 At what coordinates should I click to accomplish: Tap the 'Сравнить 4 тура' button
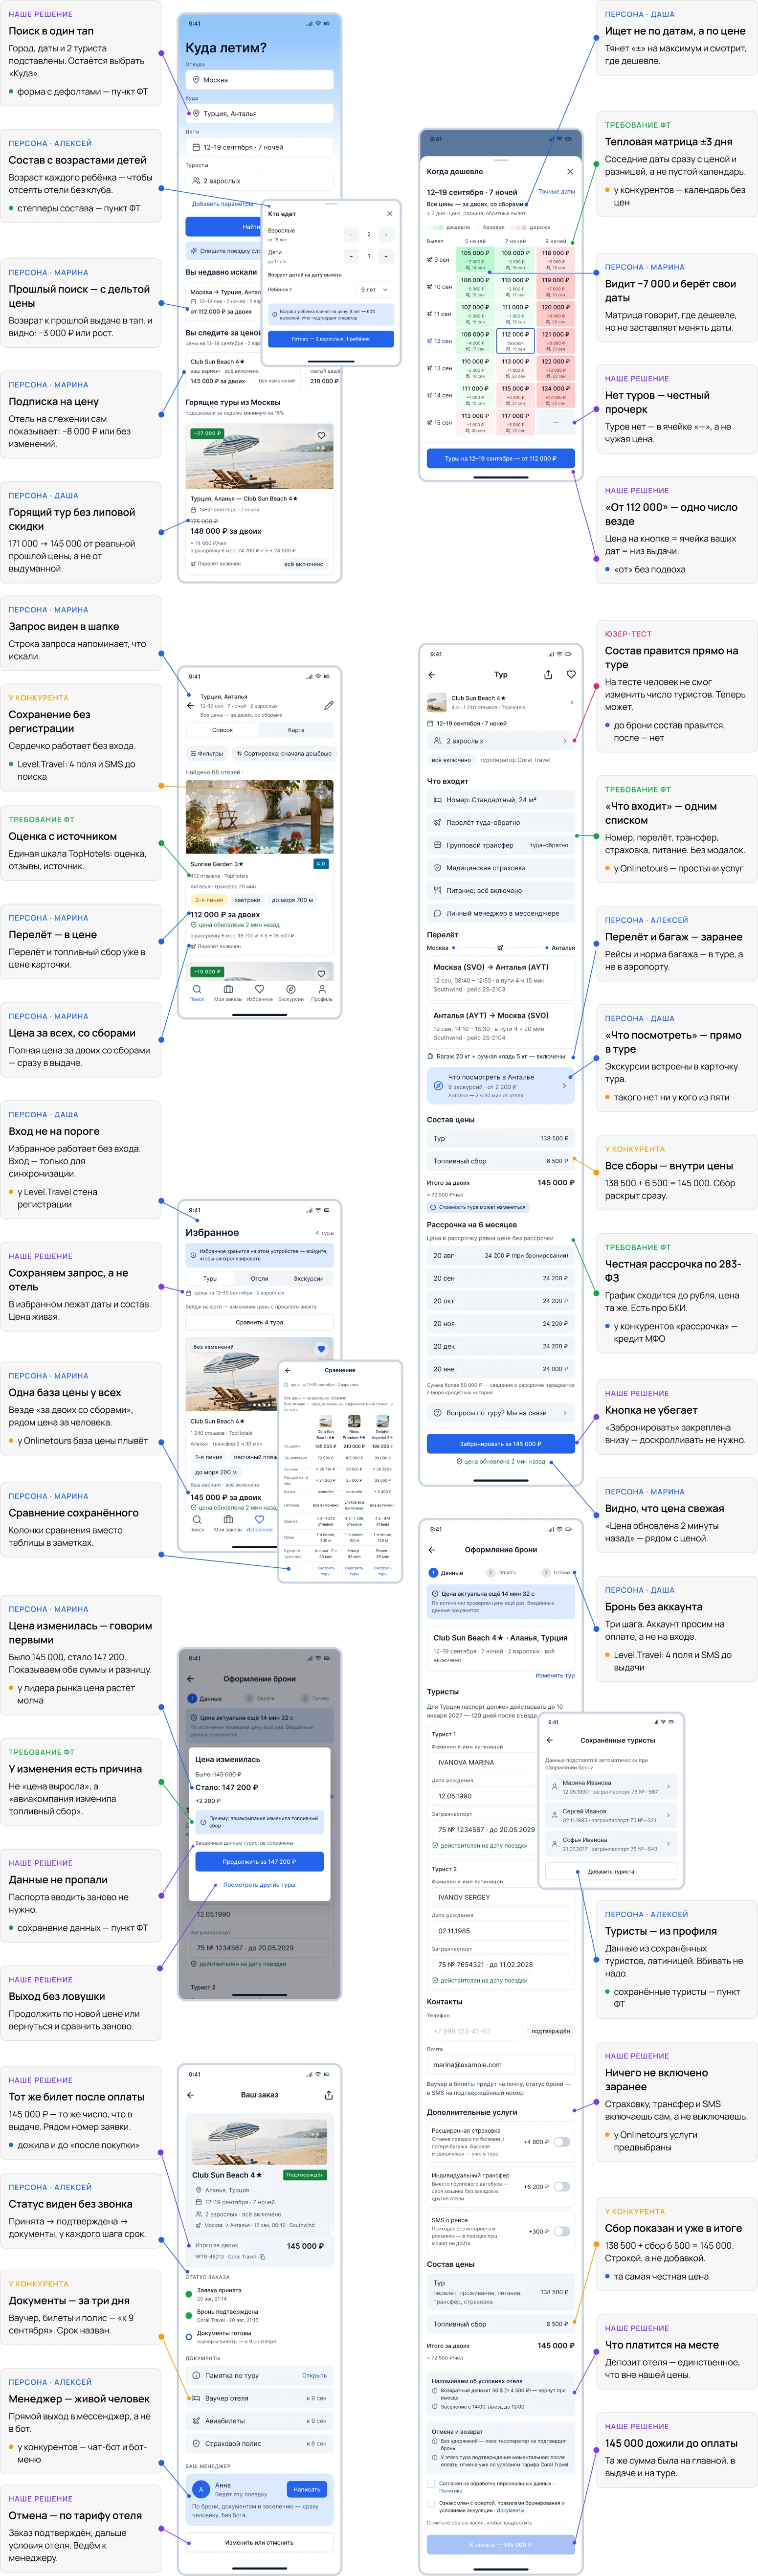tap(259, 1323)
